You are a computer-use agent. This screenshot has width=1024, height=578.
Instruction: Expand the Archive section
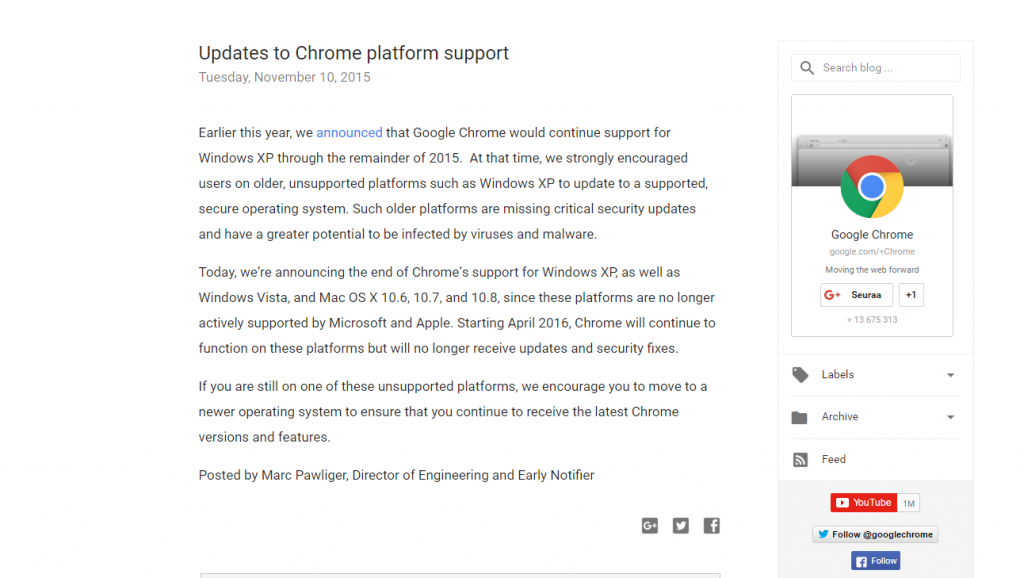(x=948, y=416)
